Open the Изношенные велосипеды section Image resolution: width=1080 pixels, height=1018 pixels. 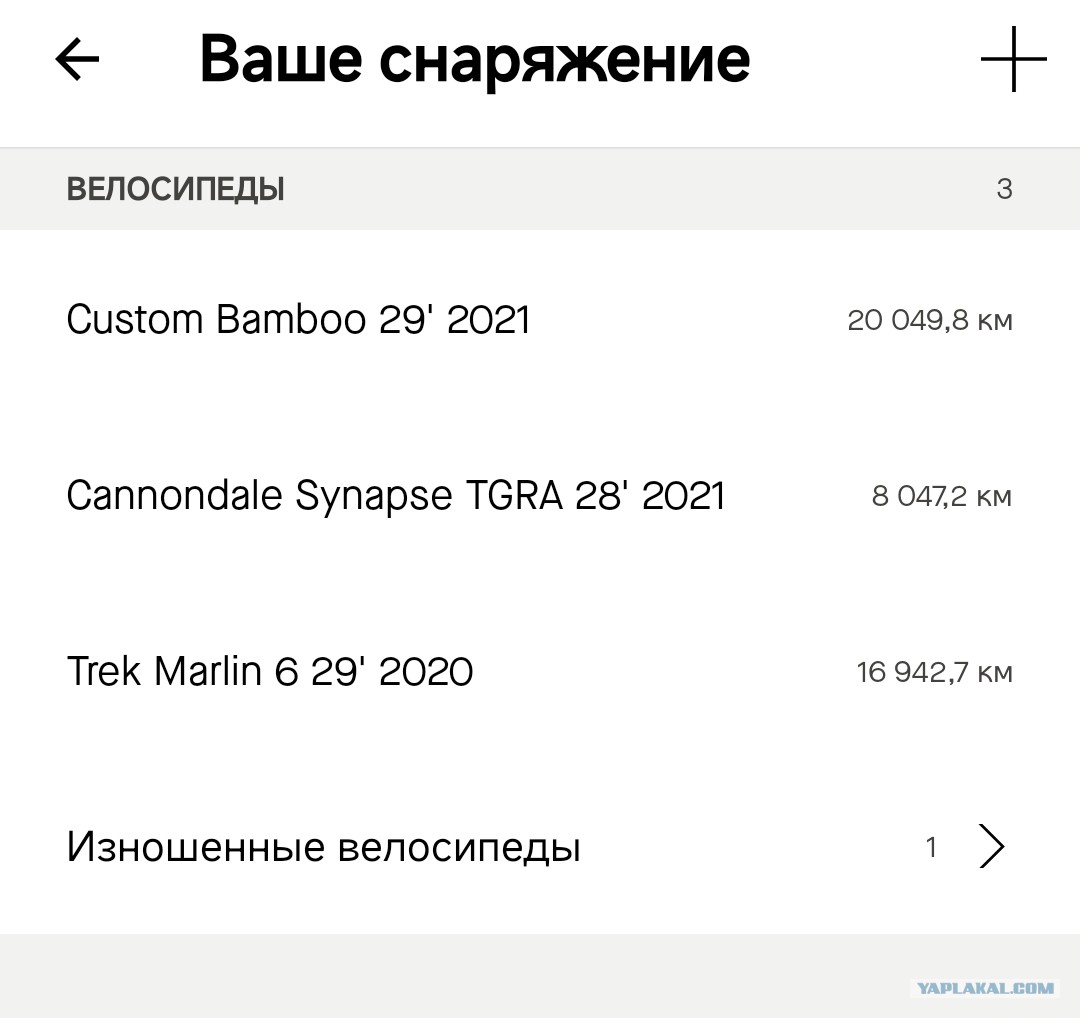[x=540, y=846]
